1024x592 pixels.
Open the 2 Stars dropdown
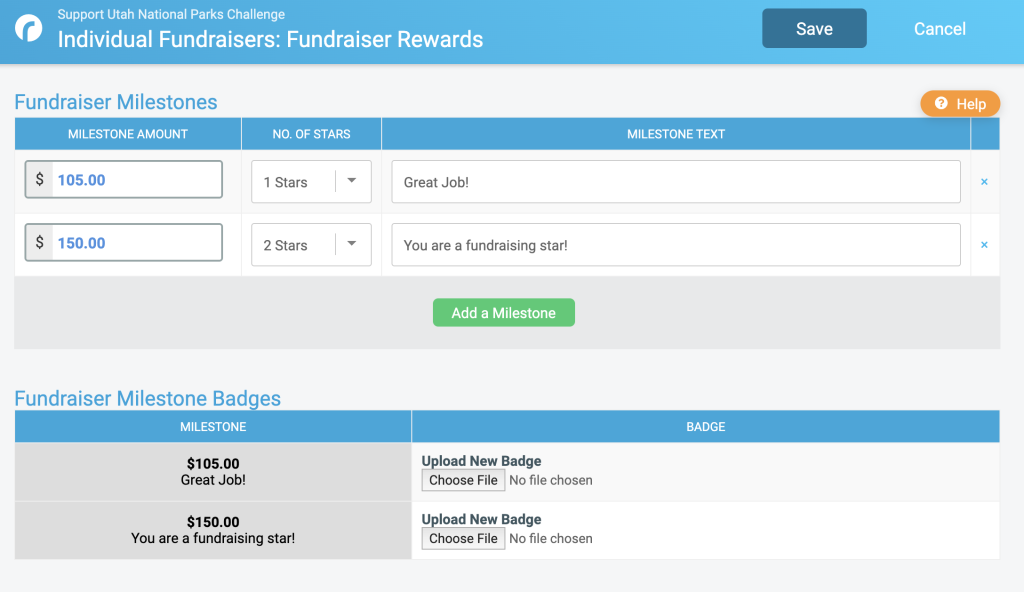312,245
